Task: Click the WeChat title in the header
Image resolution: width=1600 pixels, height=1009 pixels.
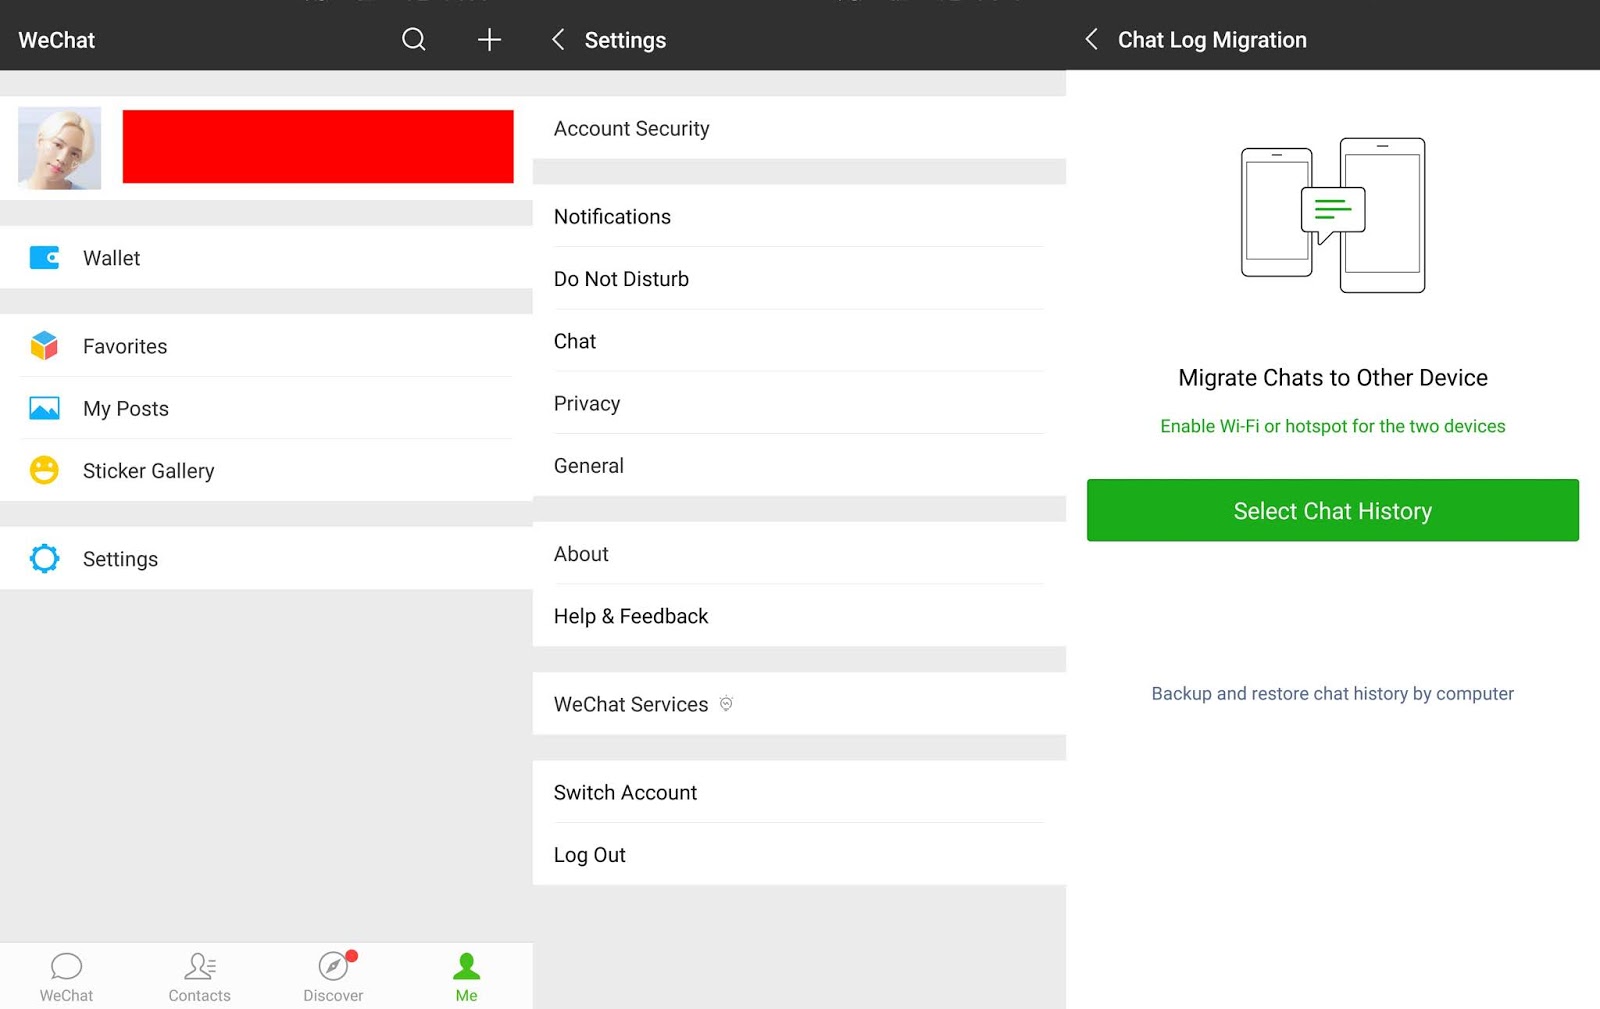Action: click(x=57, y=40)
